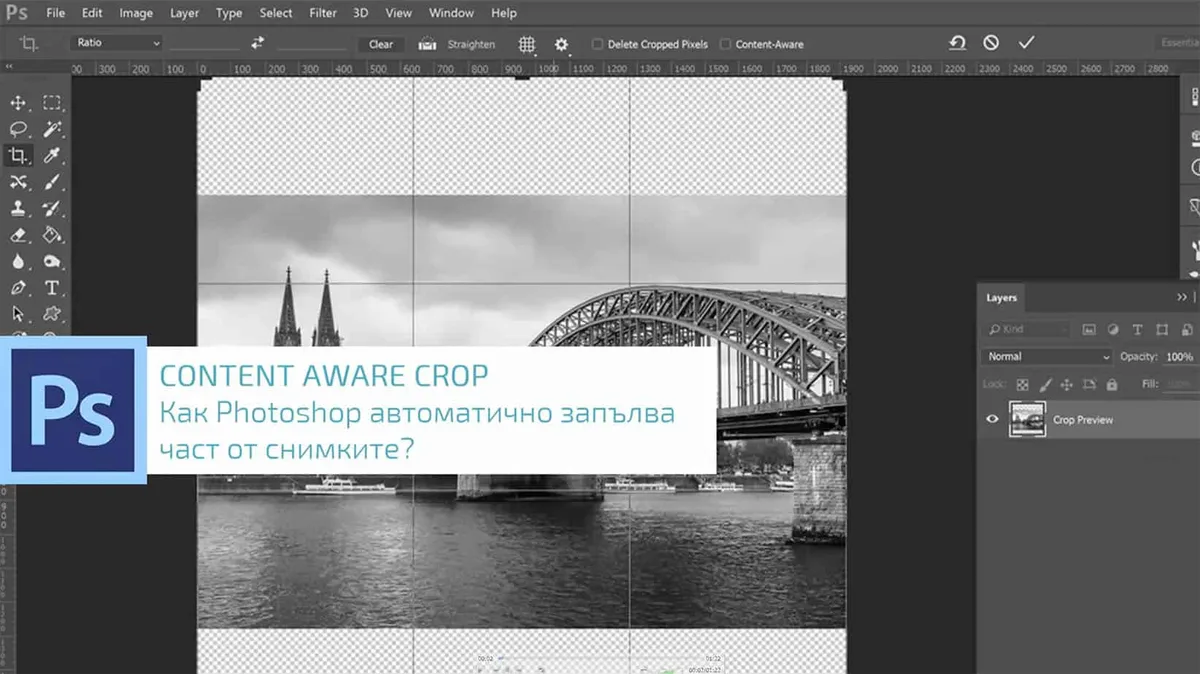The height and width of the screenshot is (674, 1200).
Task: Collapse the Layers panel with double arrows
Action: click(1181, 298)
